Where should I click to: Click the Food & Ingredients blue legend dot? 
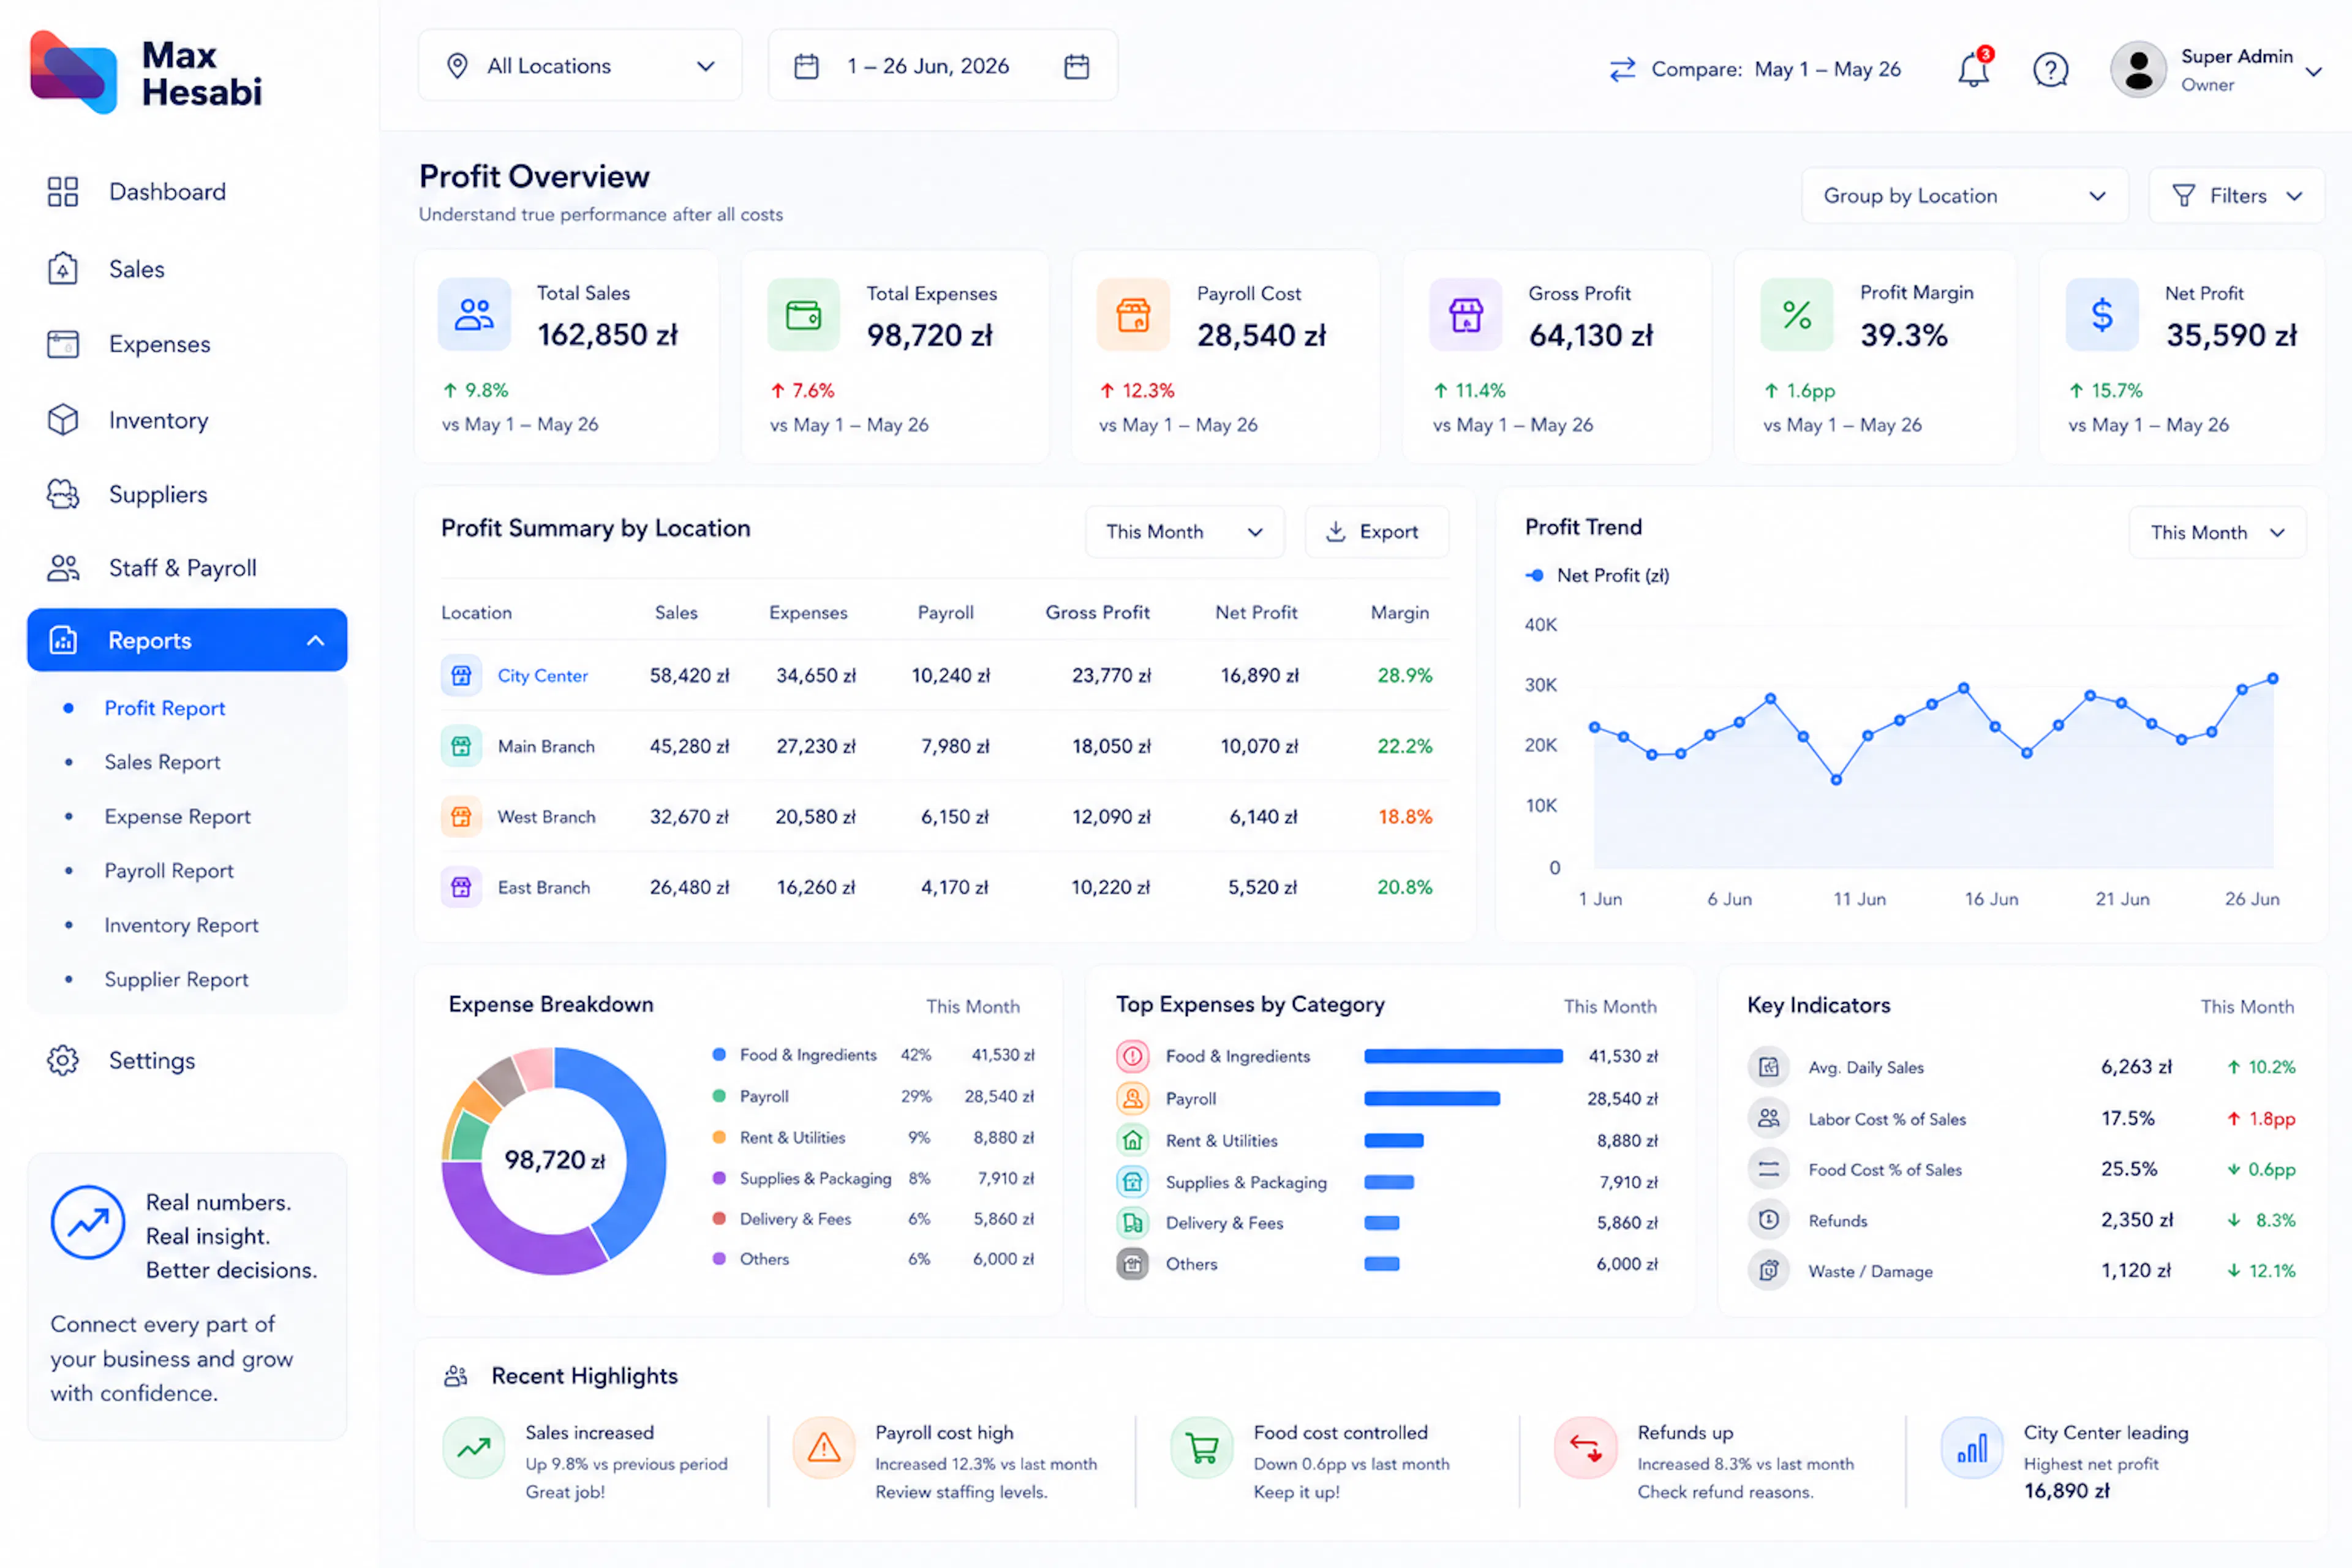tap(718, 1054)
